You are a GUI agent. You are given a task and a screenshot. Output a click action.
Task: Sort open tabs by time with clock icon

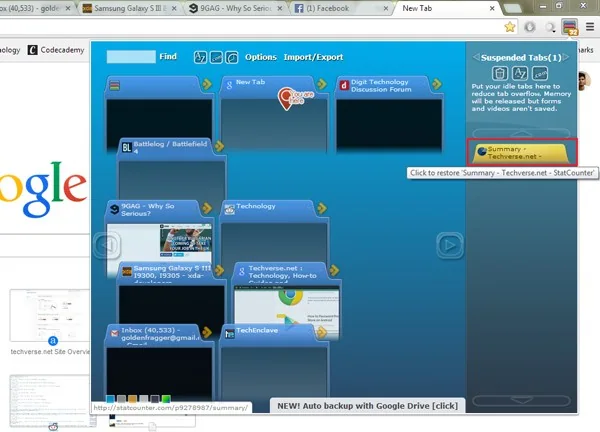[x=232, y=57]
